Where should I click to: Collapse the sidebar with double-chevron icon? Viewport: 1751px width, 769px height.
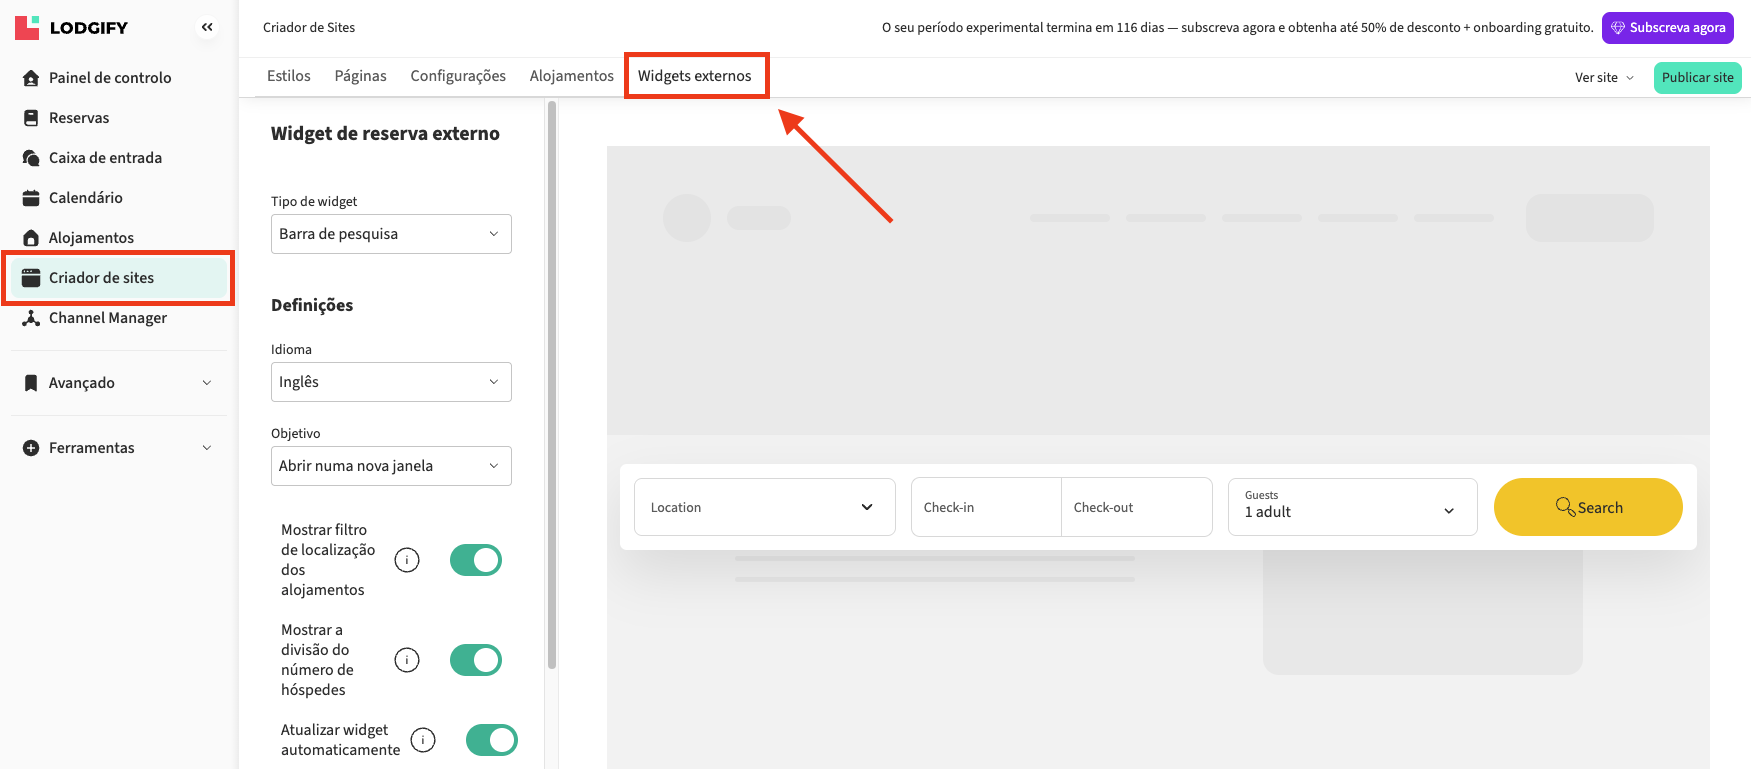(x=207, y=27)
